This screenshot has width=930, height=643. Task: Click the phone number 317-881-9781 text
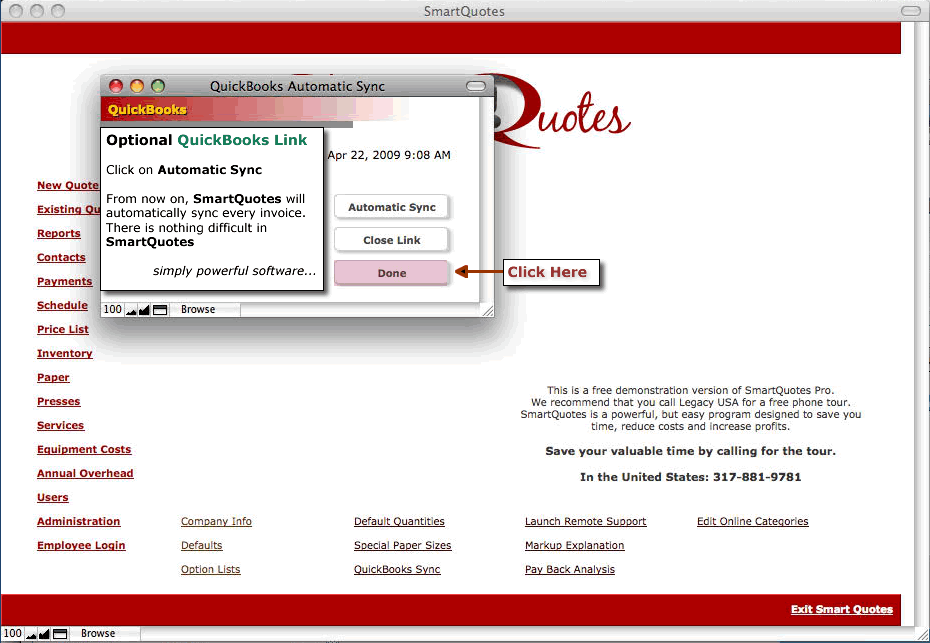point(757,477)
